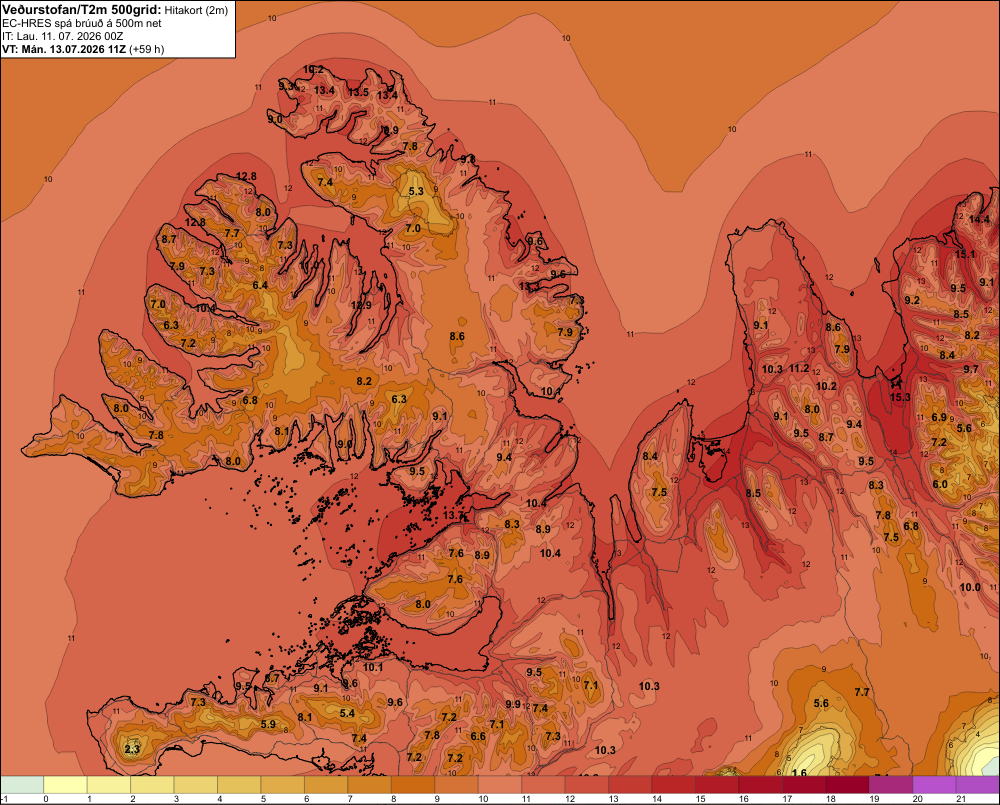Click the 'EC-HRES spá brúuð á 500m net' line
The image size is (1000, 805).
(82, 24)
